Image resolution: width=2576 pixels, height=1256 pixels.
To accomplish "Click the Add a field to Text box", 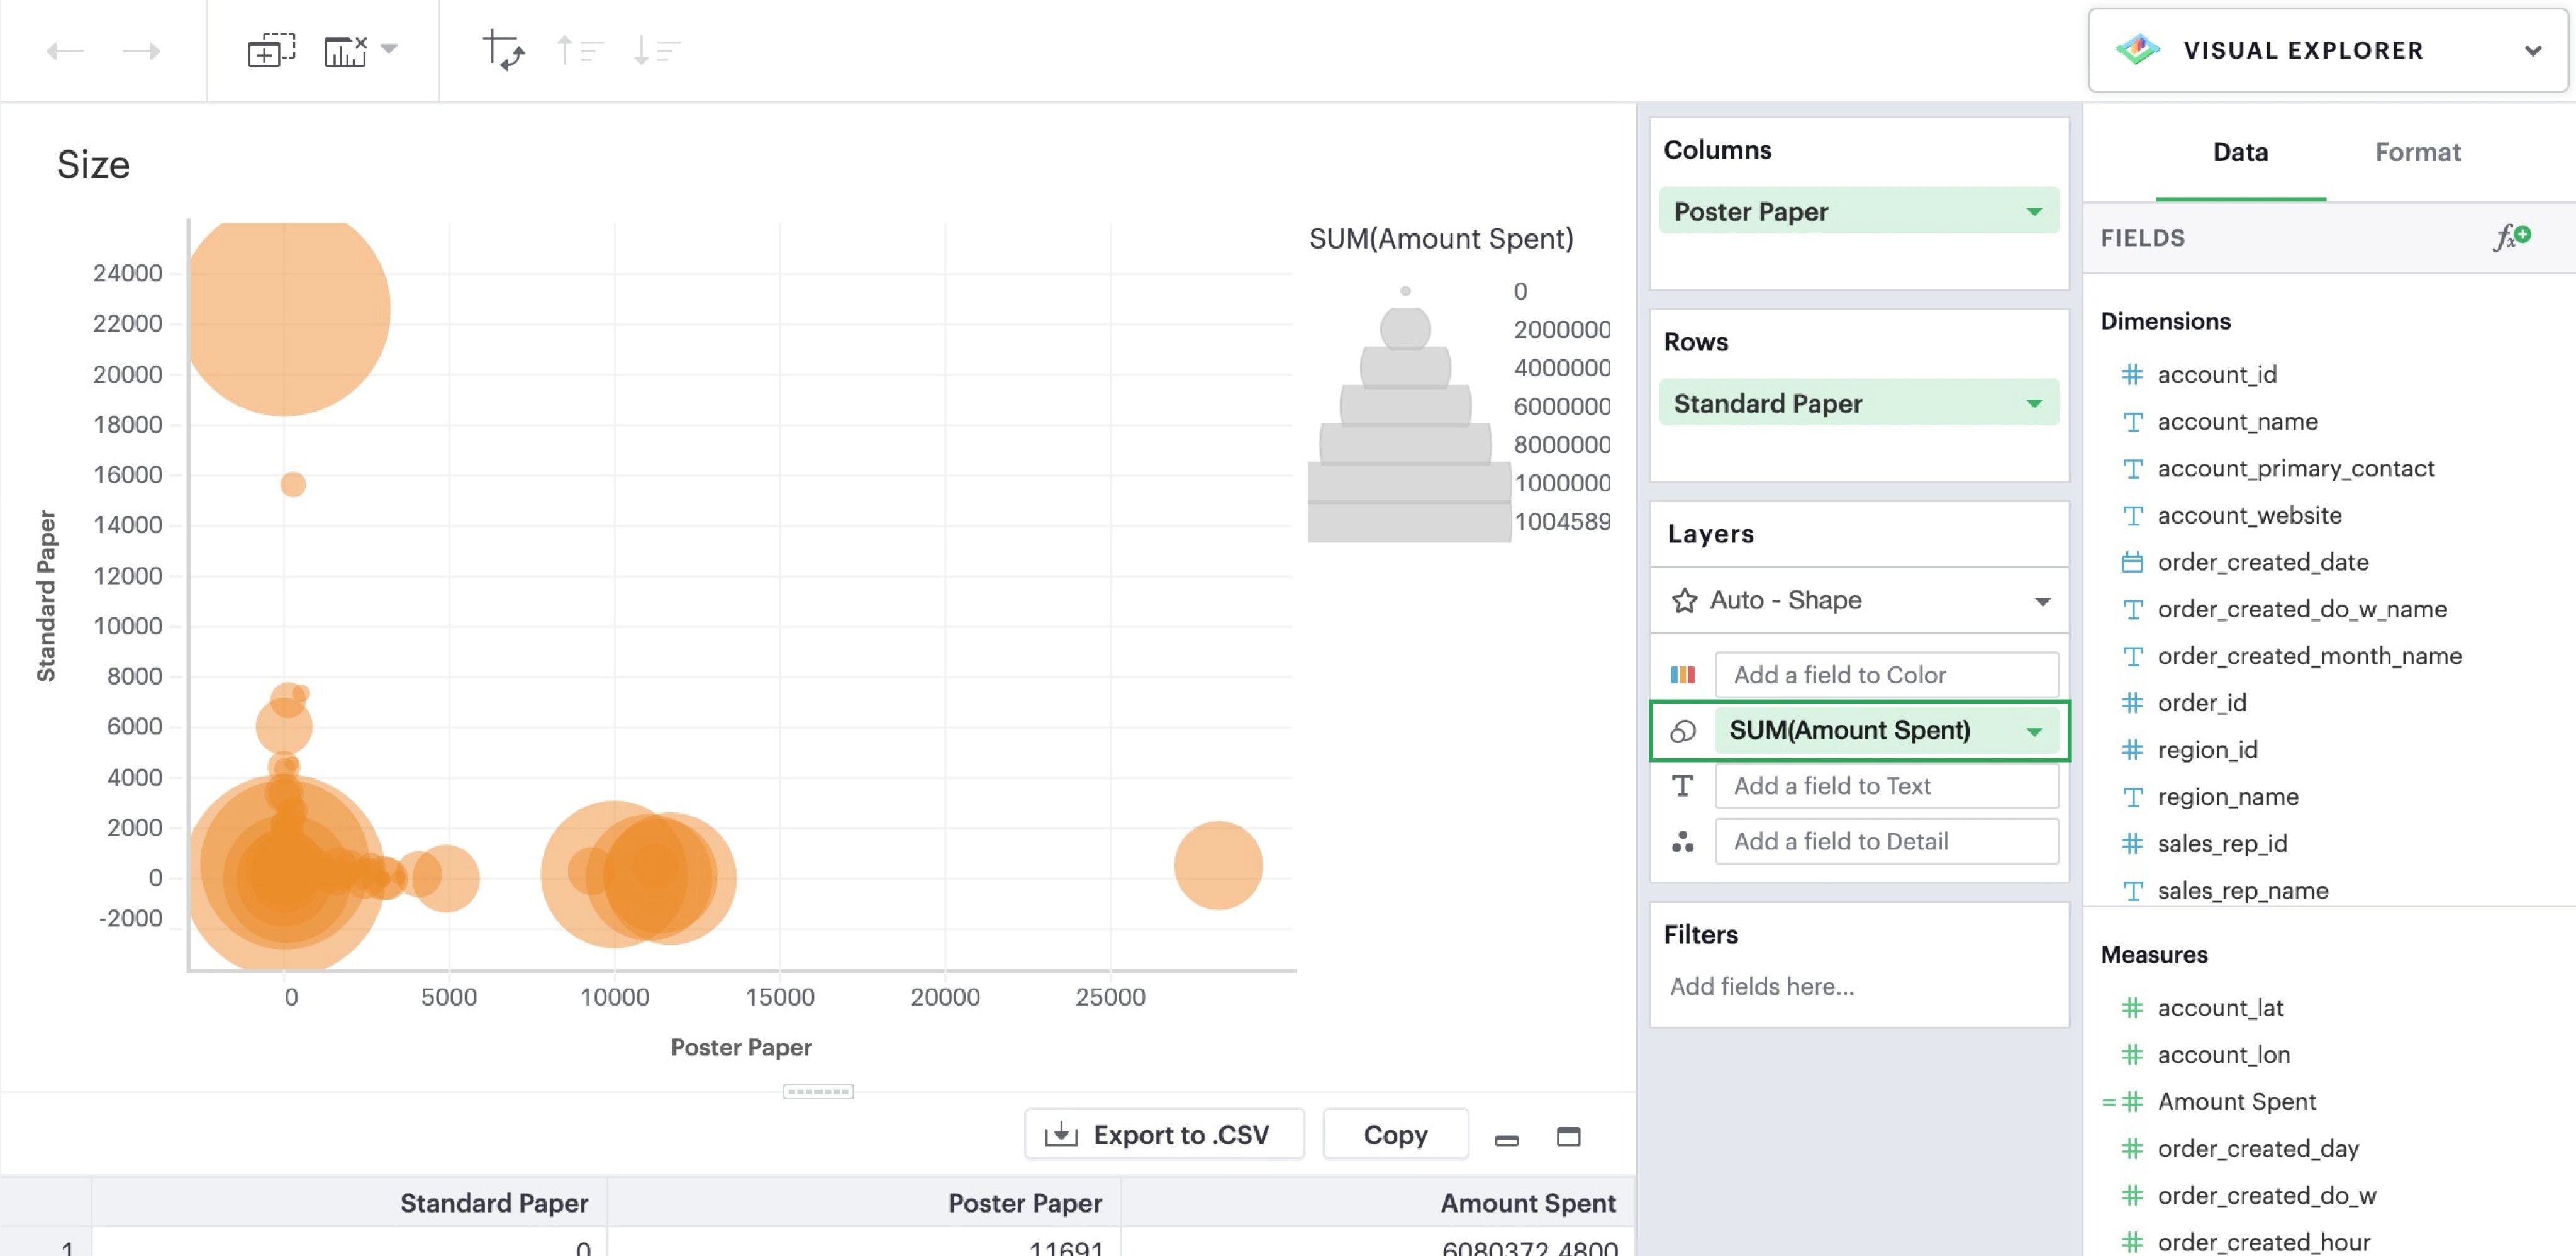I will click(1886, 786).
